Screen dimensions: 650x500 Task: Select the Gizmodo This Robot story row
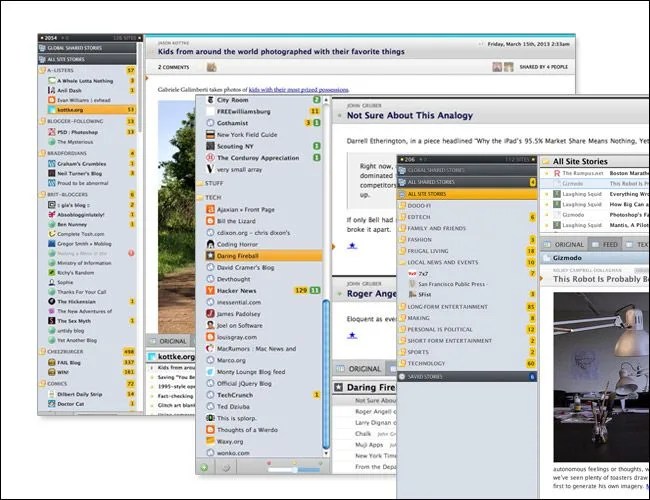[x=594, y=183]
